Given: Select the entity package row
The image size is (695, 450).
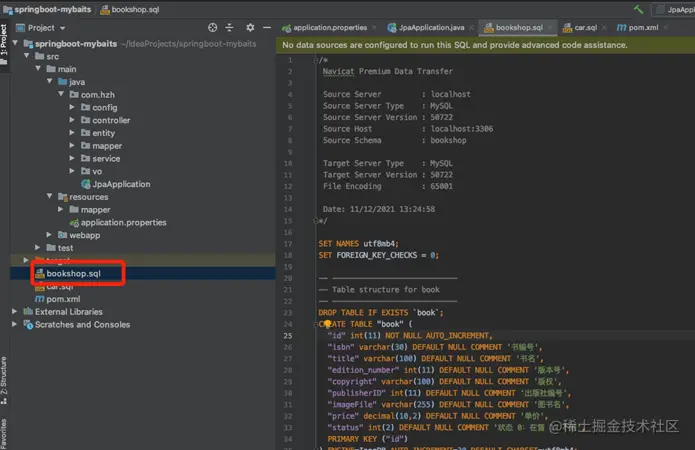Looking at the screenshot, I should 143,133.
